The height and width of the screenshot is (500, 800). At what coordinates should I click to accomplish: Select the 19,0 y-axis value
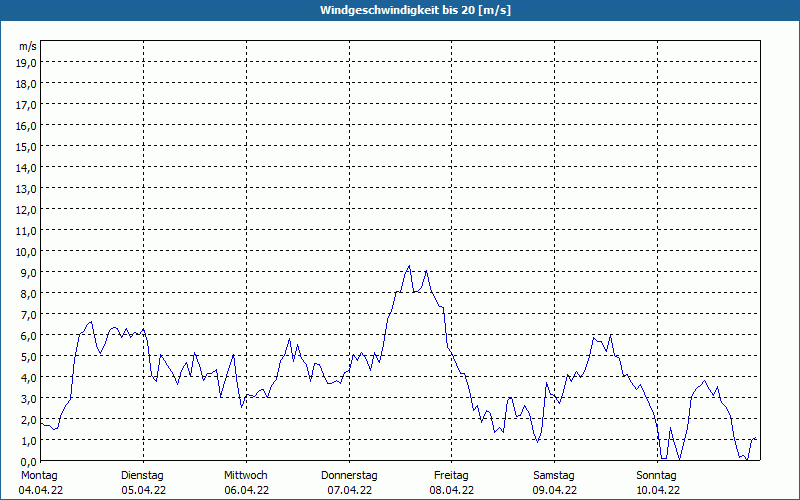[x=26, y=63]
